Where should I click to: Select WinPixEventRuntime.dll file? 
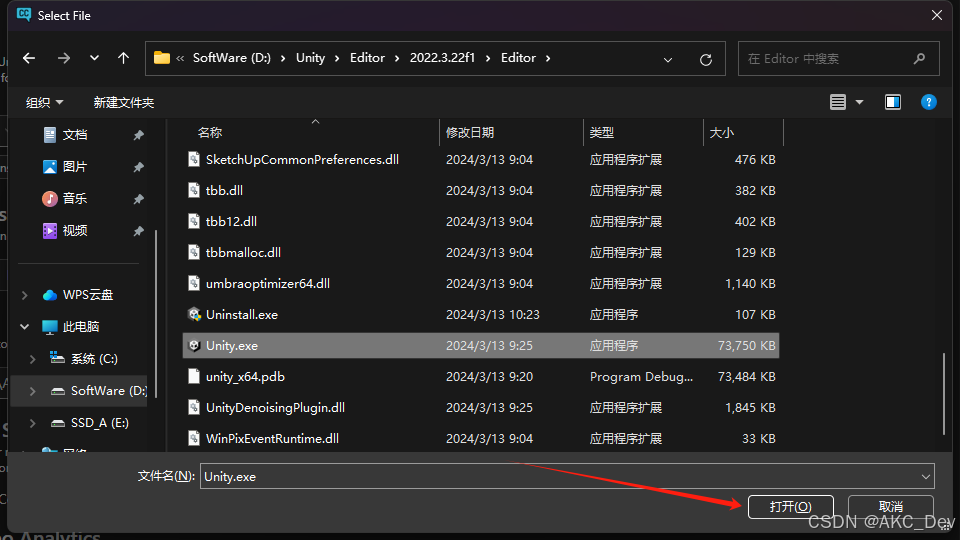point(481,438)
